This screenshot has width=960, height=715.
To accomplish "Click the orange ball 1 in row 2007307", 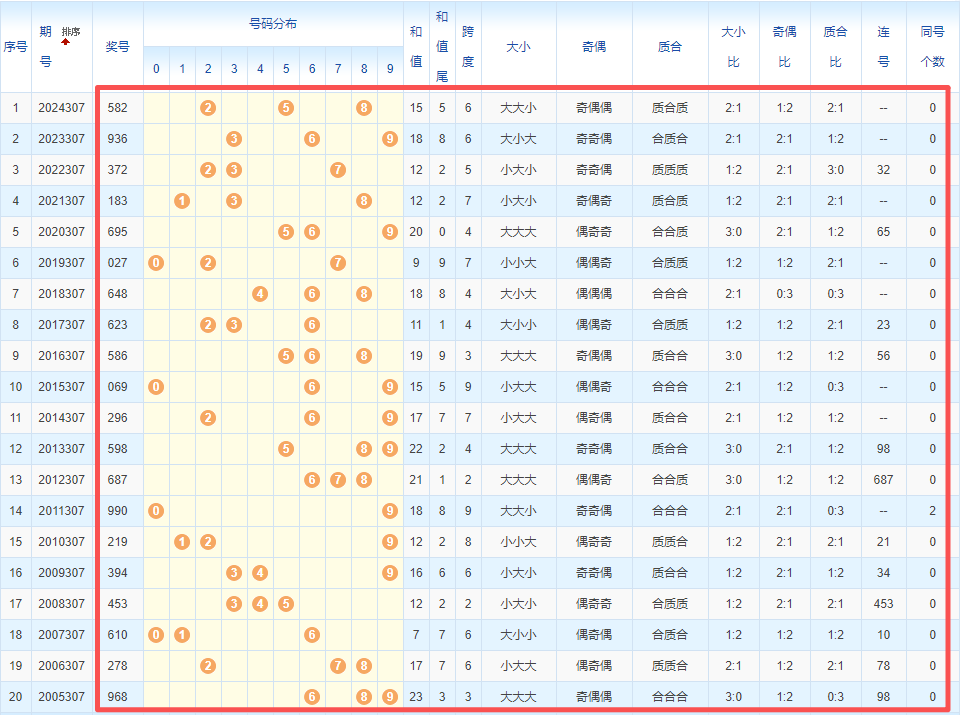I will coord(182,635).
